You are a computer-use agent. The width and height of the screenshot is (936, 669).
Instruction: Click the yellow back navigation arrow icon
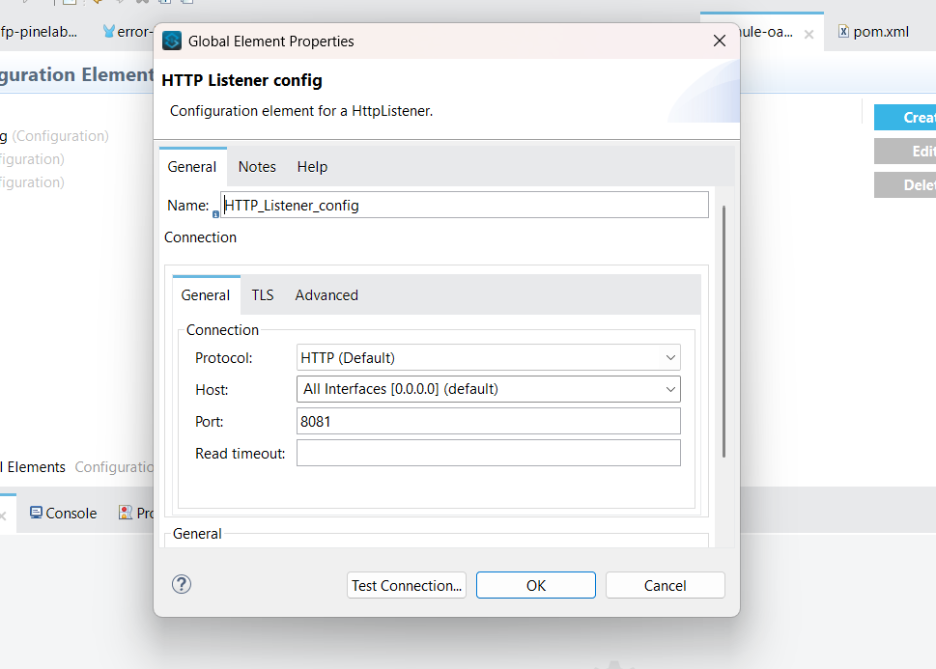point(96,4)
